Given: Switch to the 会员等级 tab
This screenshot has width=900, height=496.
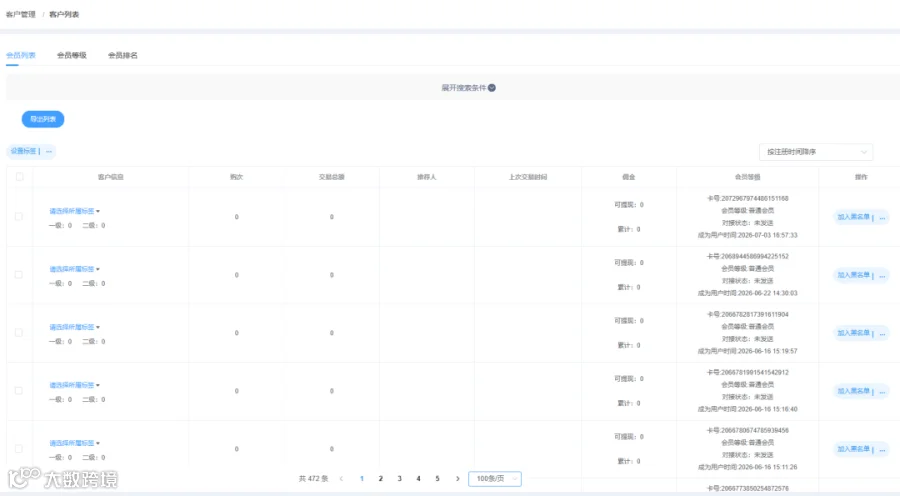Looking at the screenshot, I should pyautogui.click(x=72, y=55).
